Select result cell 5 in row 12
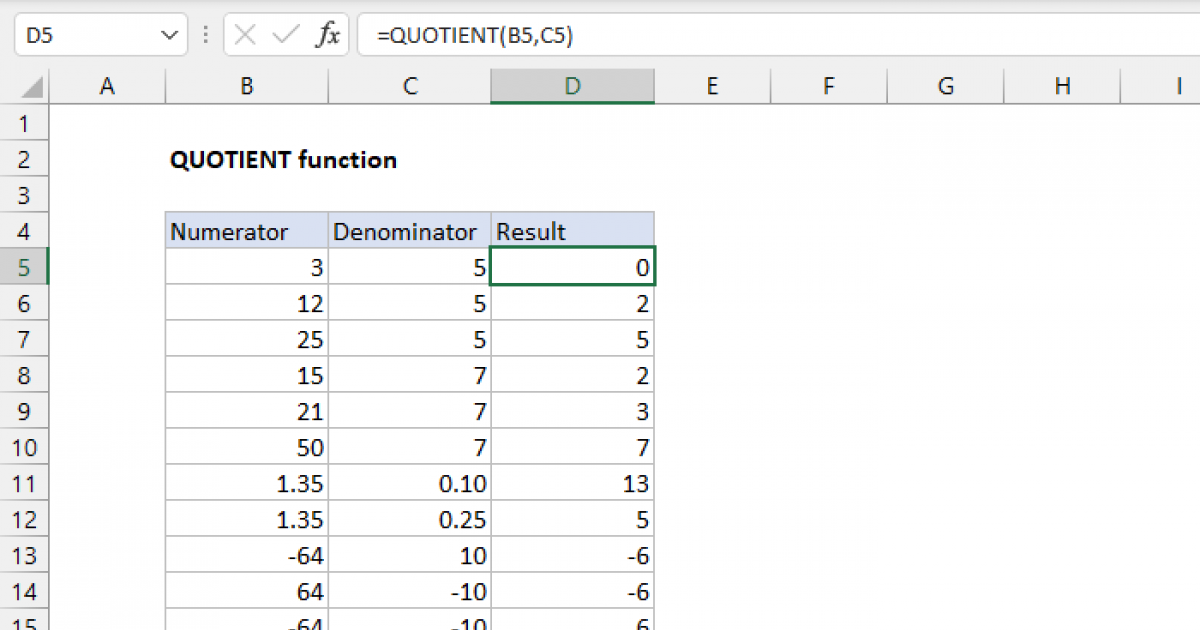This screenshot has width=1200, height=630. click(x=572, y=520)
